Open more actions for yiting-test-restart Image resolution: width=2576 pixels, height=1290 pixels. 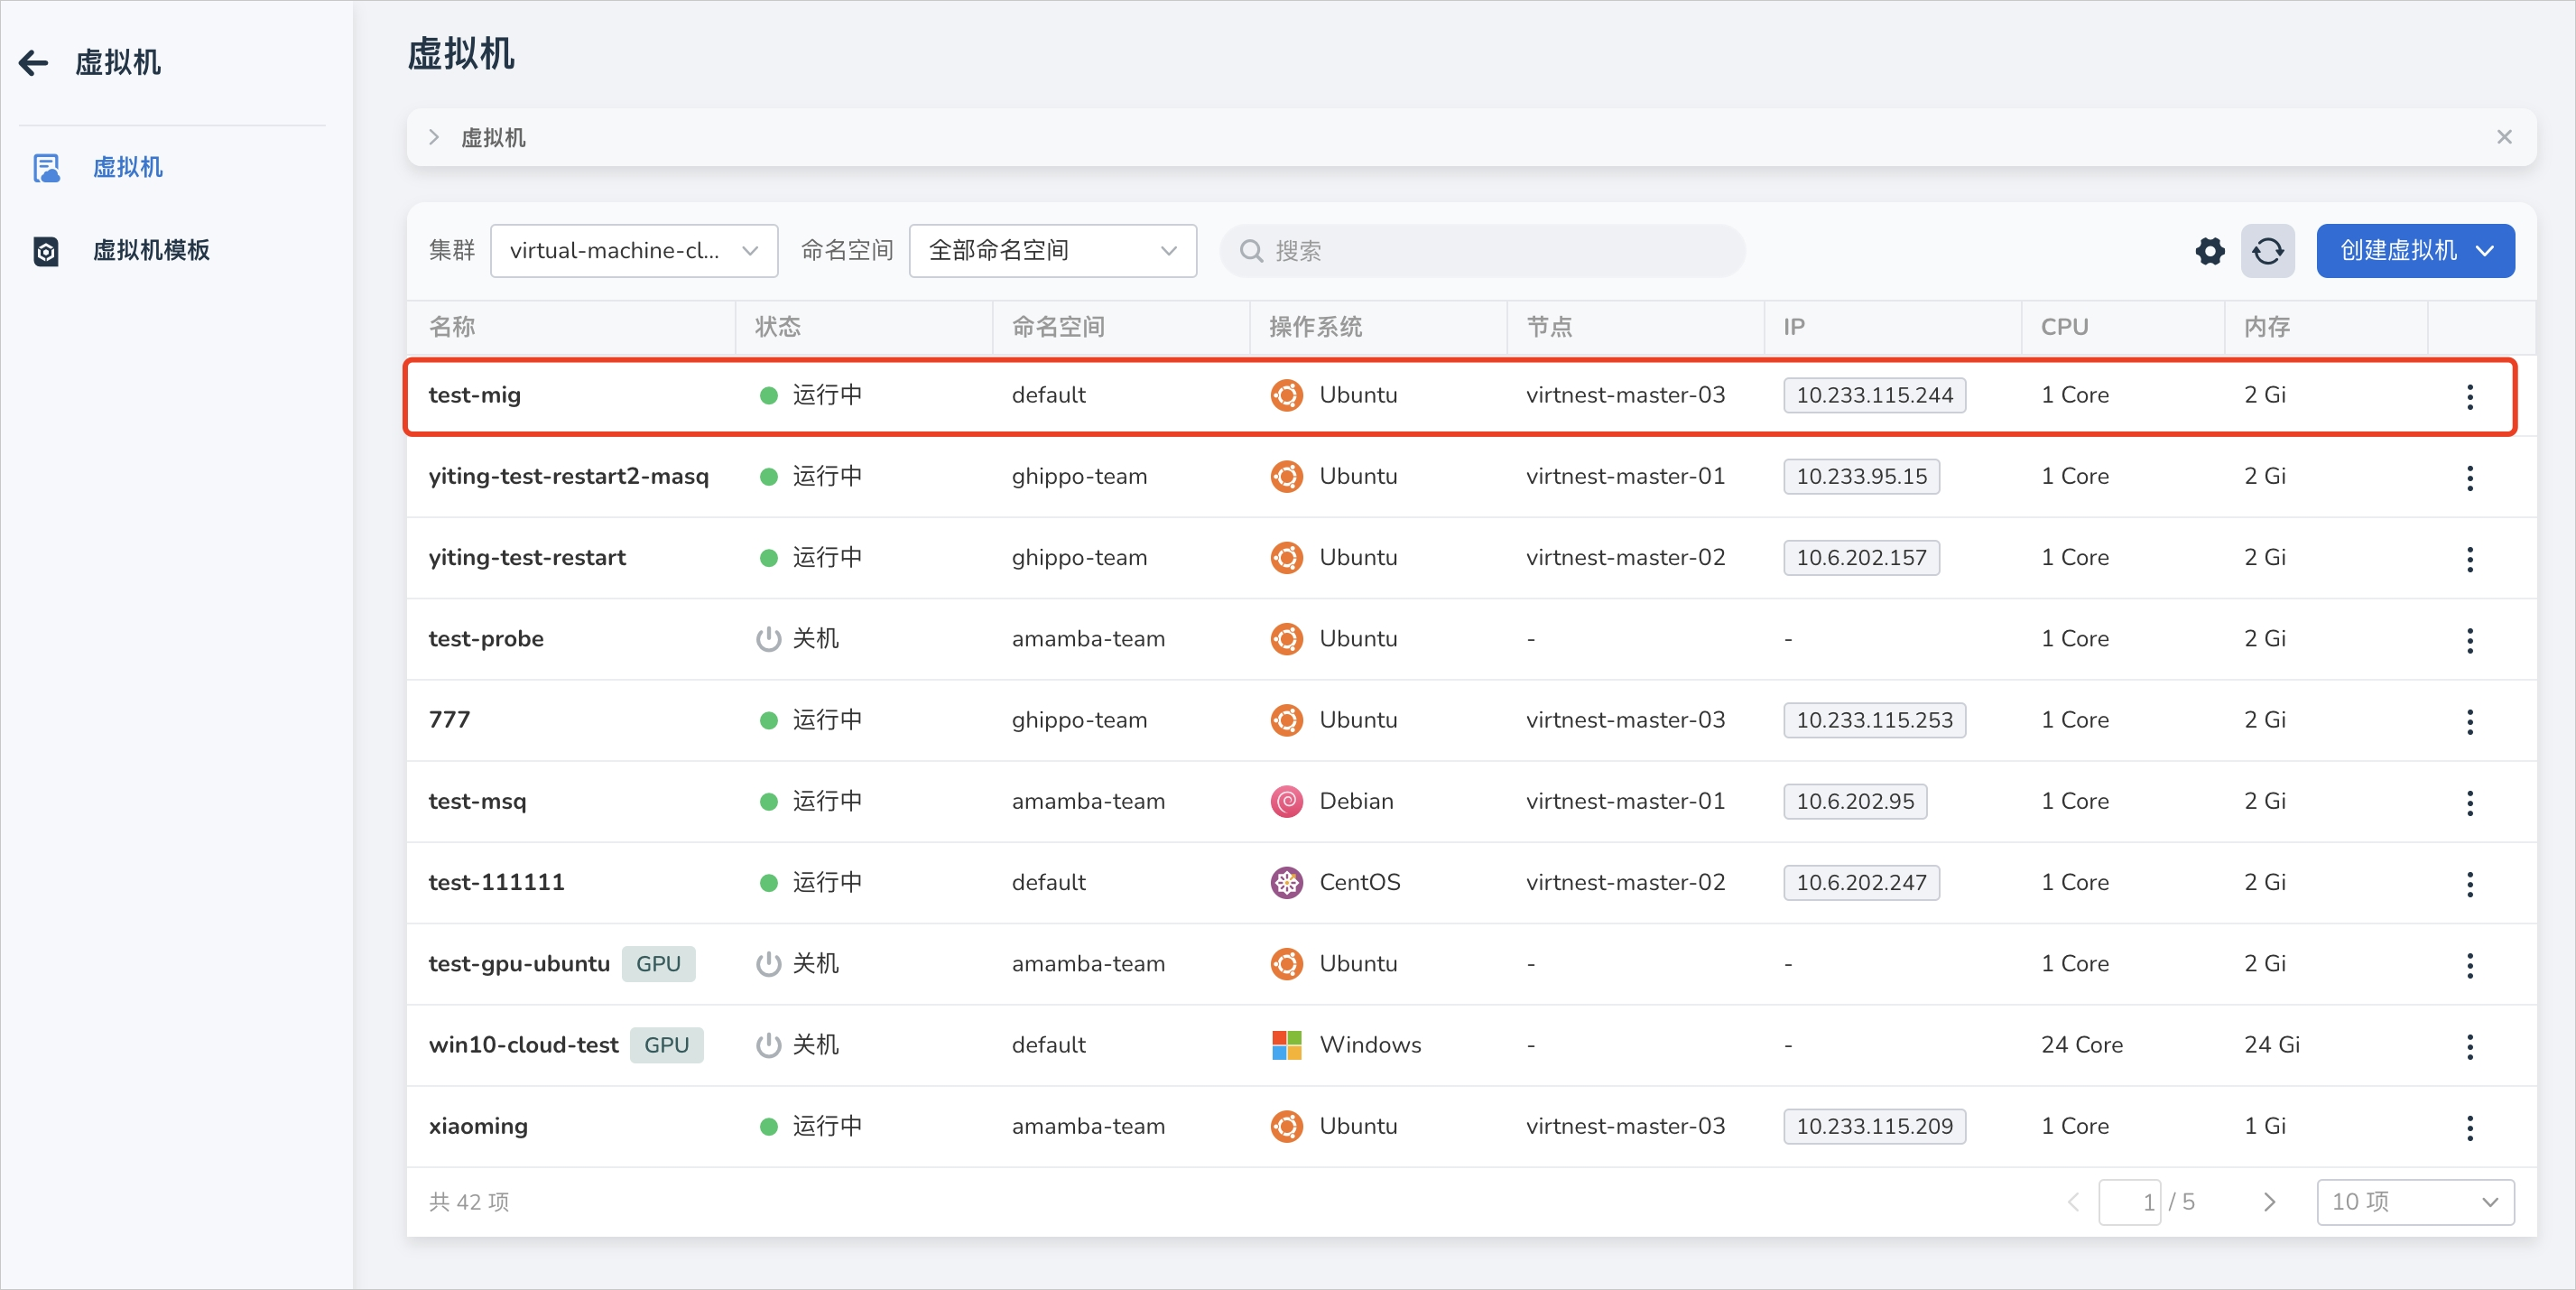point(2469,559)
